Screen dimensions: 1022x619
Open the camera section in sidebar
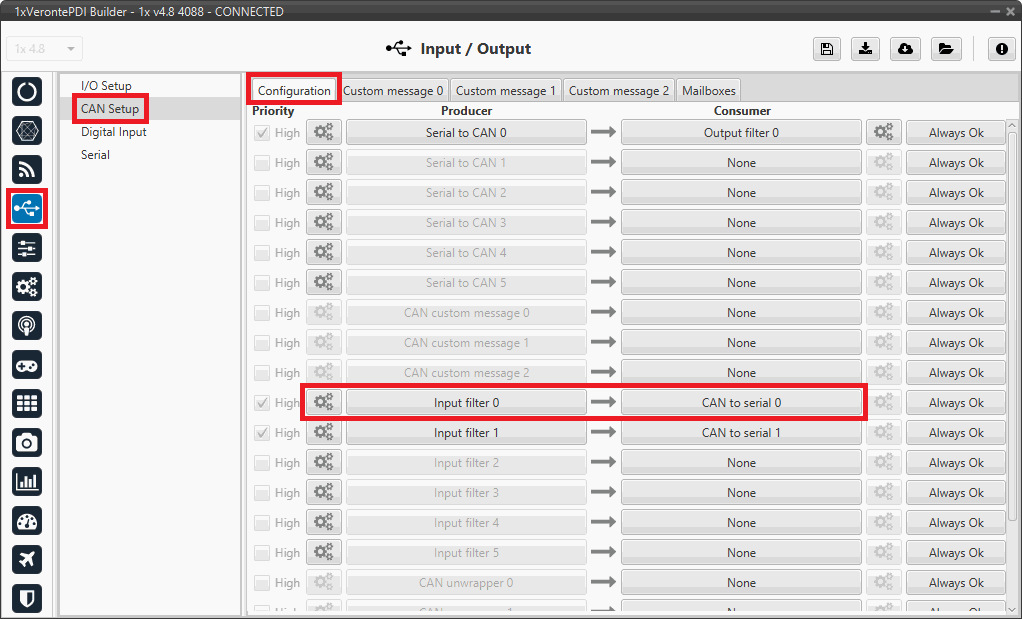27,442
